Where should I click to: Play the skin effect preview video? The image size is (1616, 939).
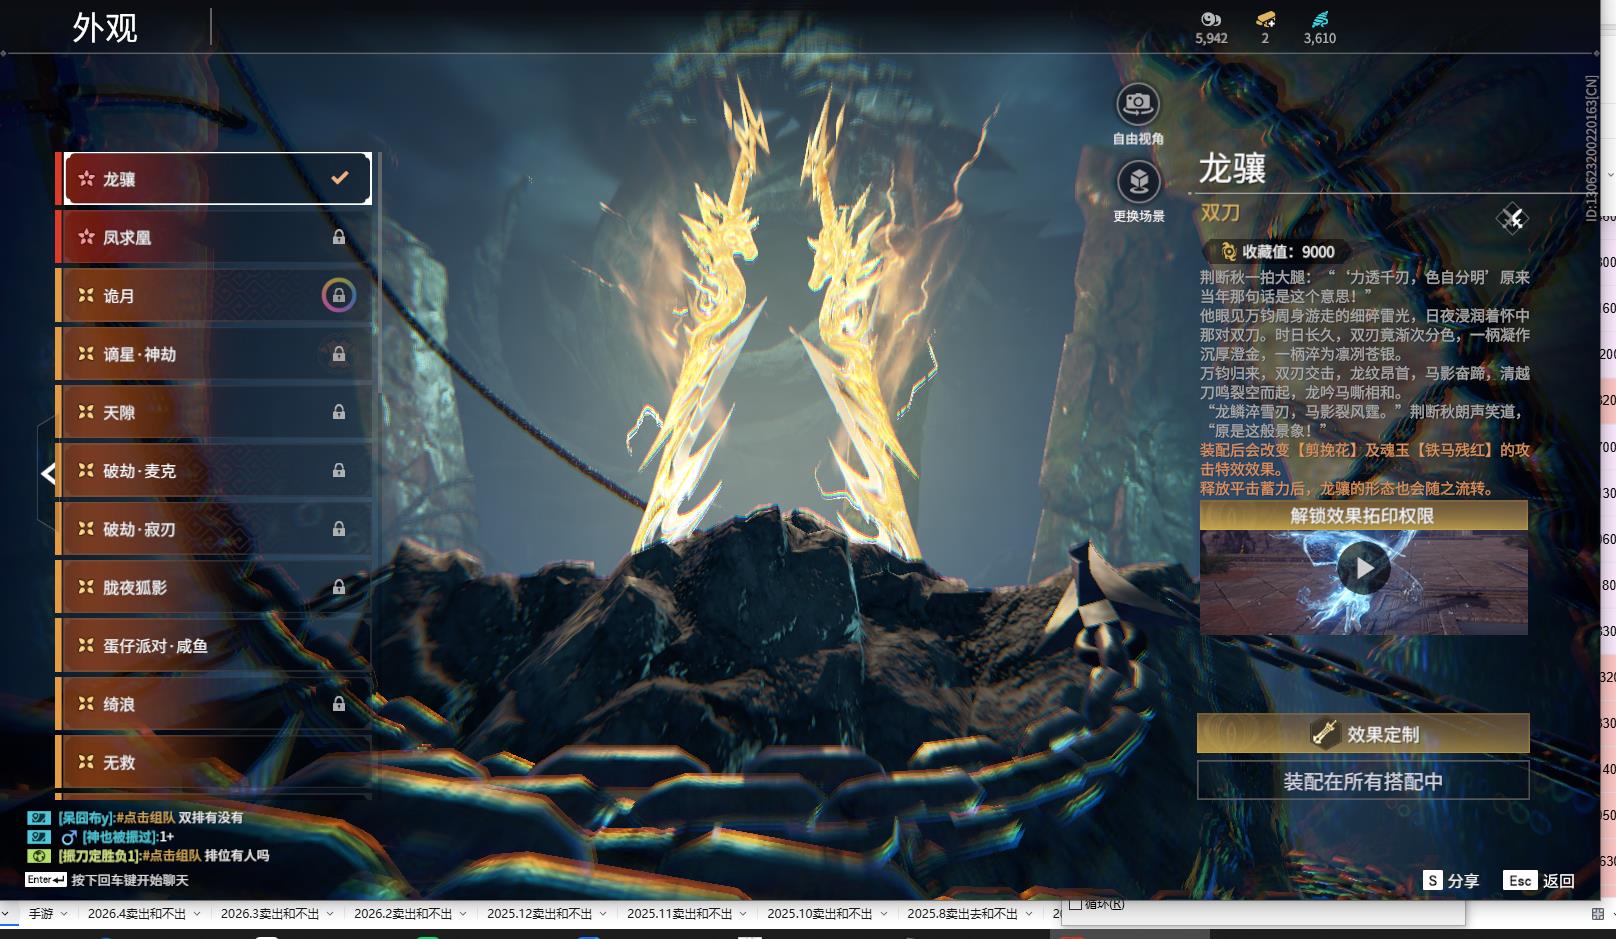pyautogui.click(x=1363, y=569)
